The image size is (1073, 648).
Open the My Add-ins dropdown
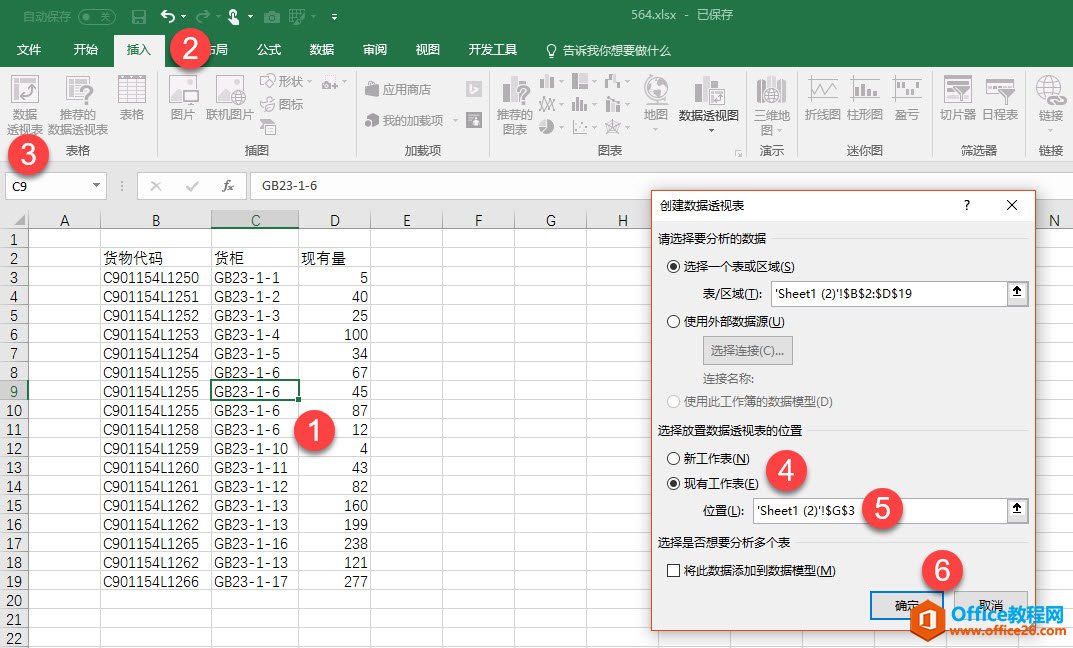pyautogui.click(x=455, y=120)
